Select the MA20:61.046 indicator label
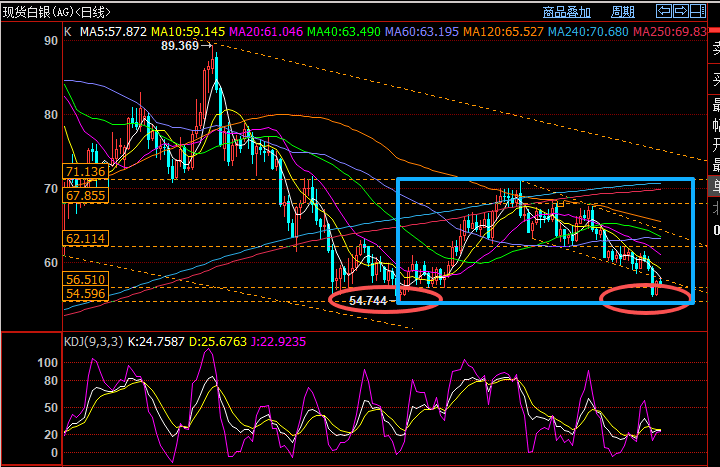This screenshot has height=467, width=720. point(266,32)
